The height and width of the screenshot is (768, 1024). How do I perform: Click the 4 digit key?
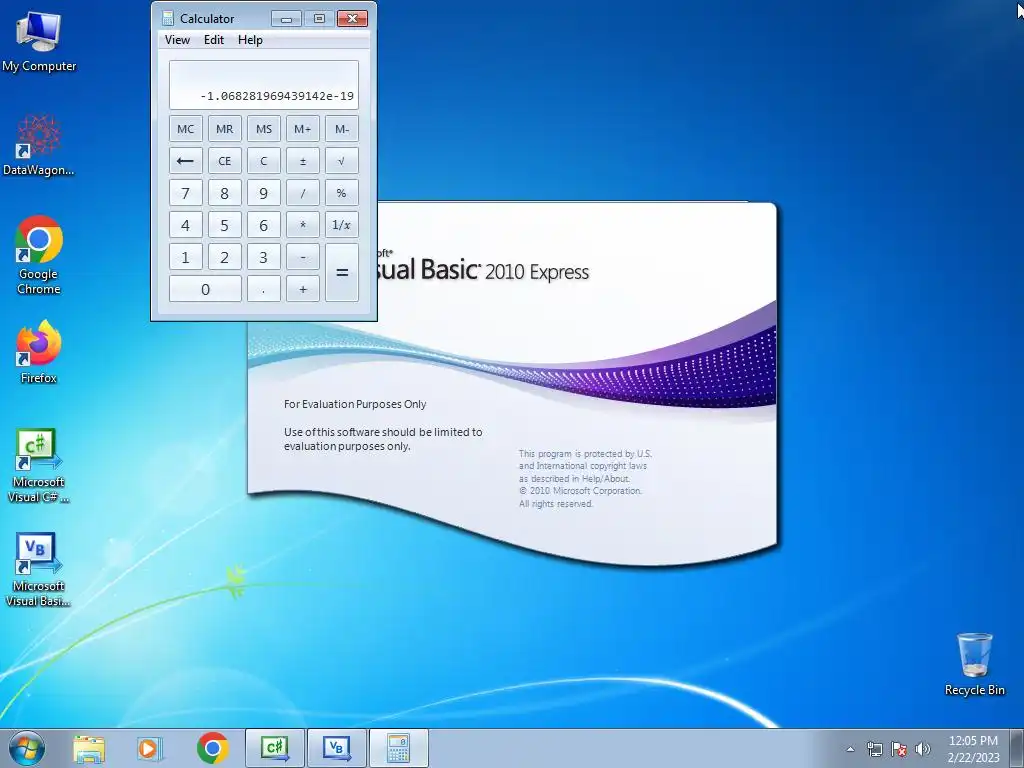click(185, 225)
